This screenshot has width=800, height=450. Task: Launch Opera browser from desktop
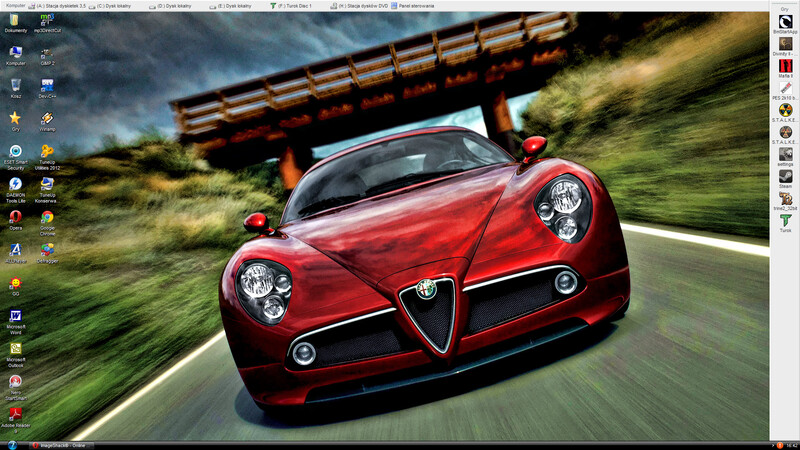pyautogui.click(x=15, y=217)
